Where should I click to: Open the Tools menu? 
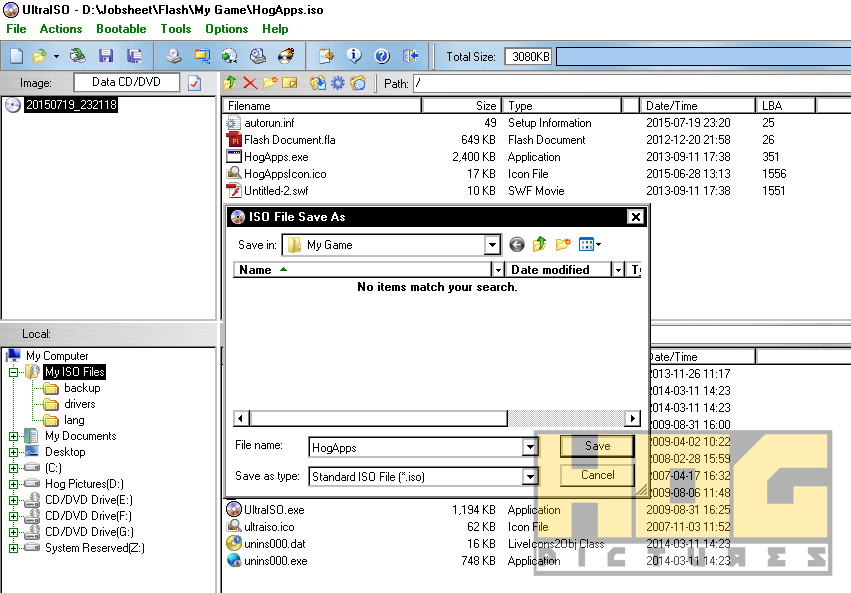click(176, 29)
